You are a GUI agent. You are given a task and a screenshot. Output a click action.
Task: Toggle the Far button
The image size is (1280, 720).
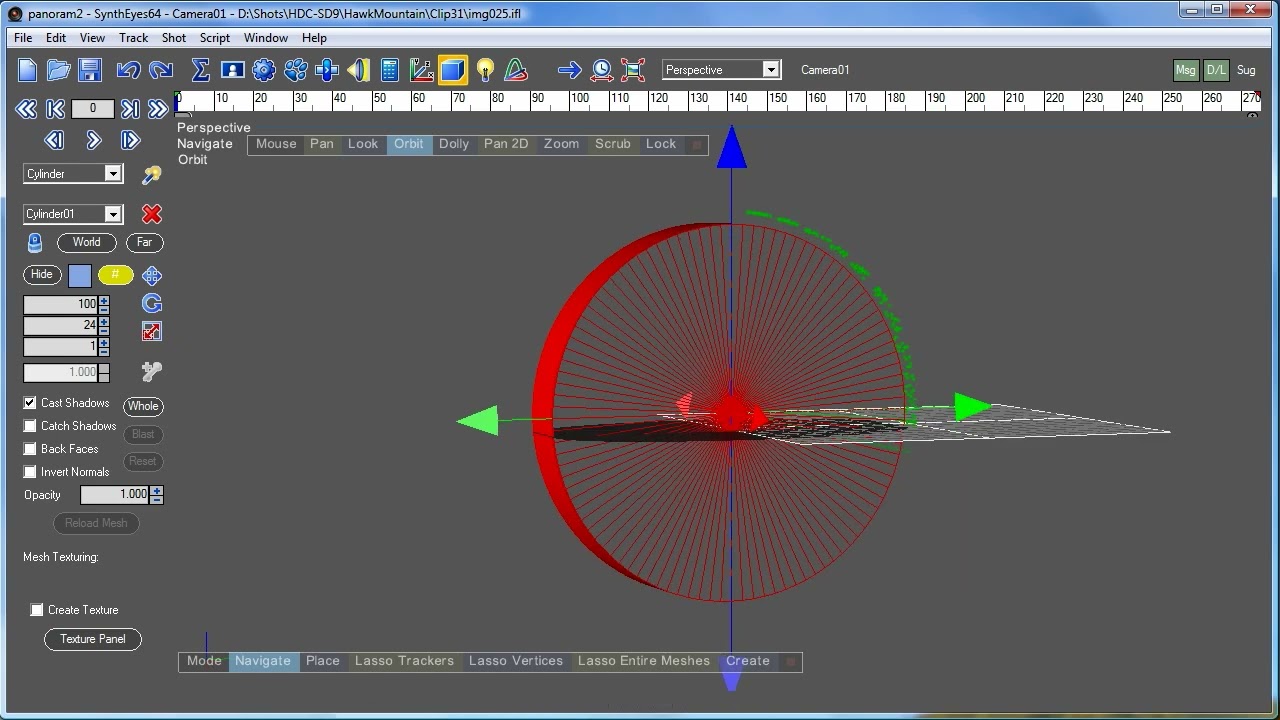click(x=144, y=242)
